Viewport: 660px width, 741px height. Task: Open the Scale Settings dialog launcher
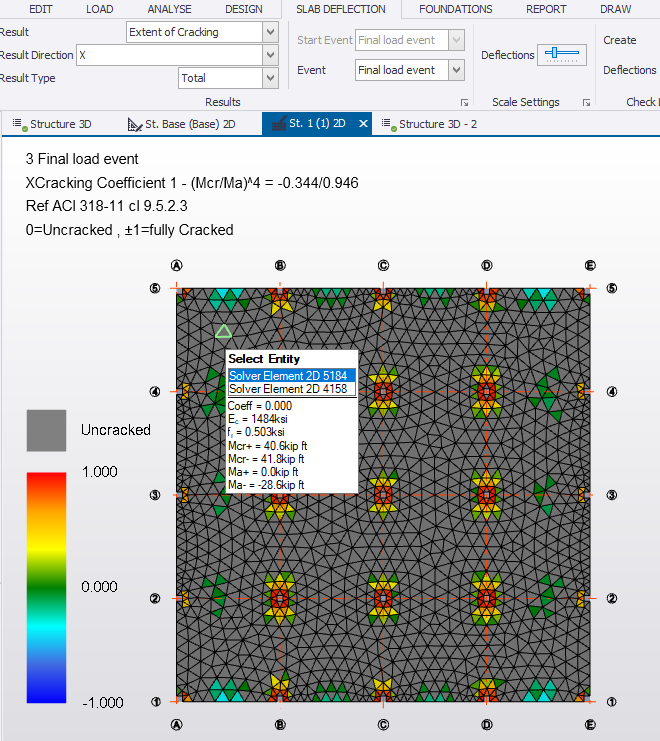click(587, 103)
